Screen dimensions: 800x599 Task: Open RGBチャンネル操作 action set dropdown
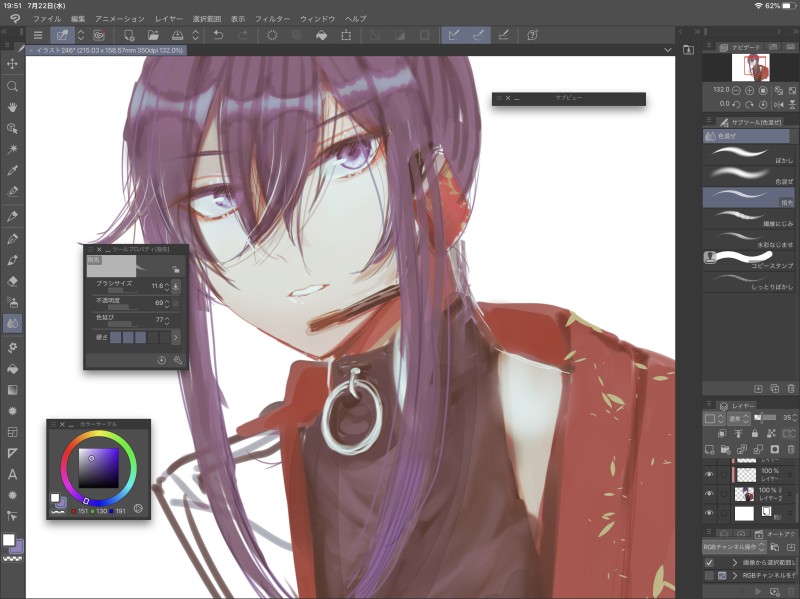[x=735, y=546]
